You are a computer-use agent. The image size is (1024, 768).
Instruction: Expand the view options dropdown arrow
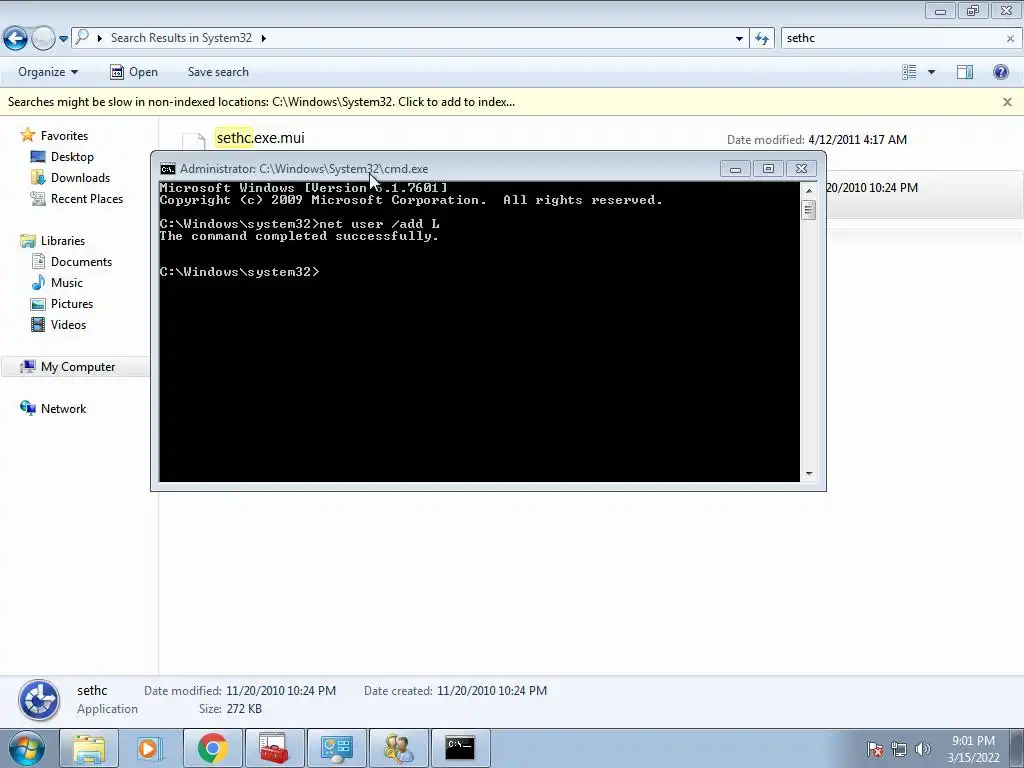931,72
